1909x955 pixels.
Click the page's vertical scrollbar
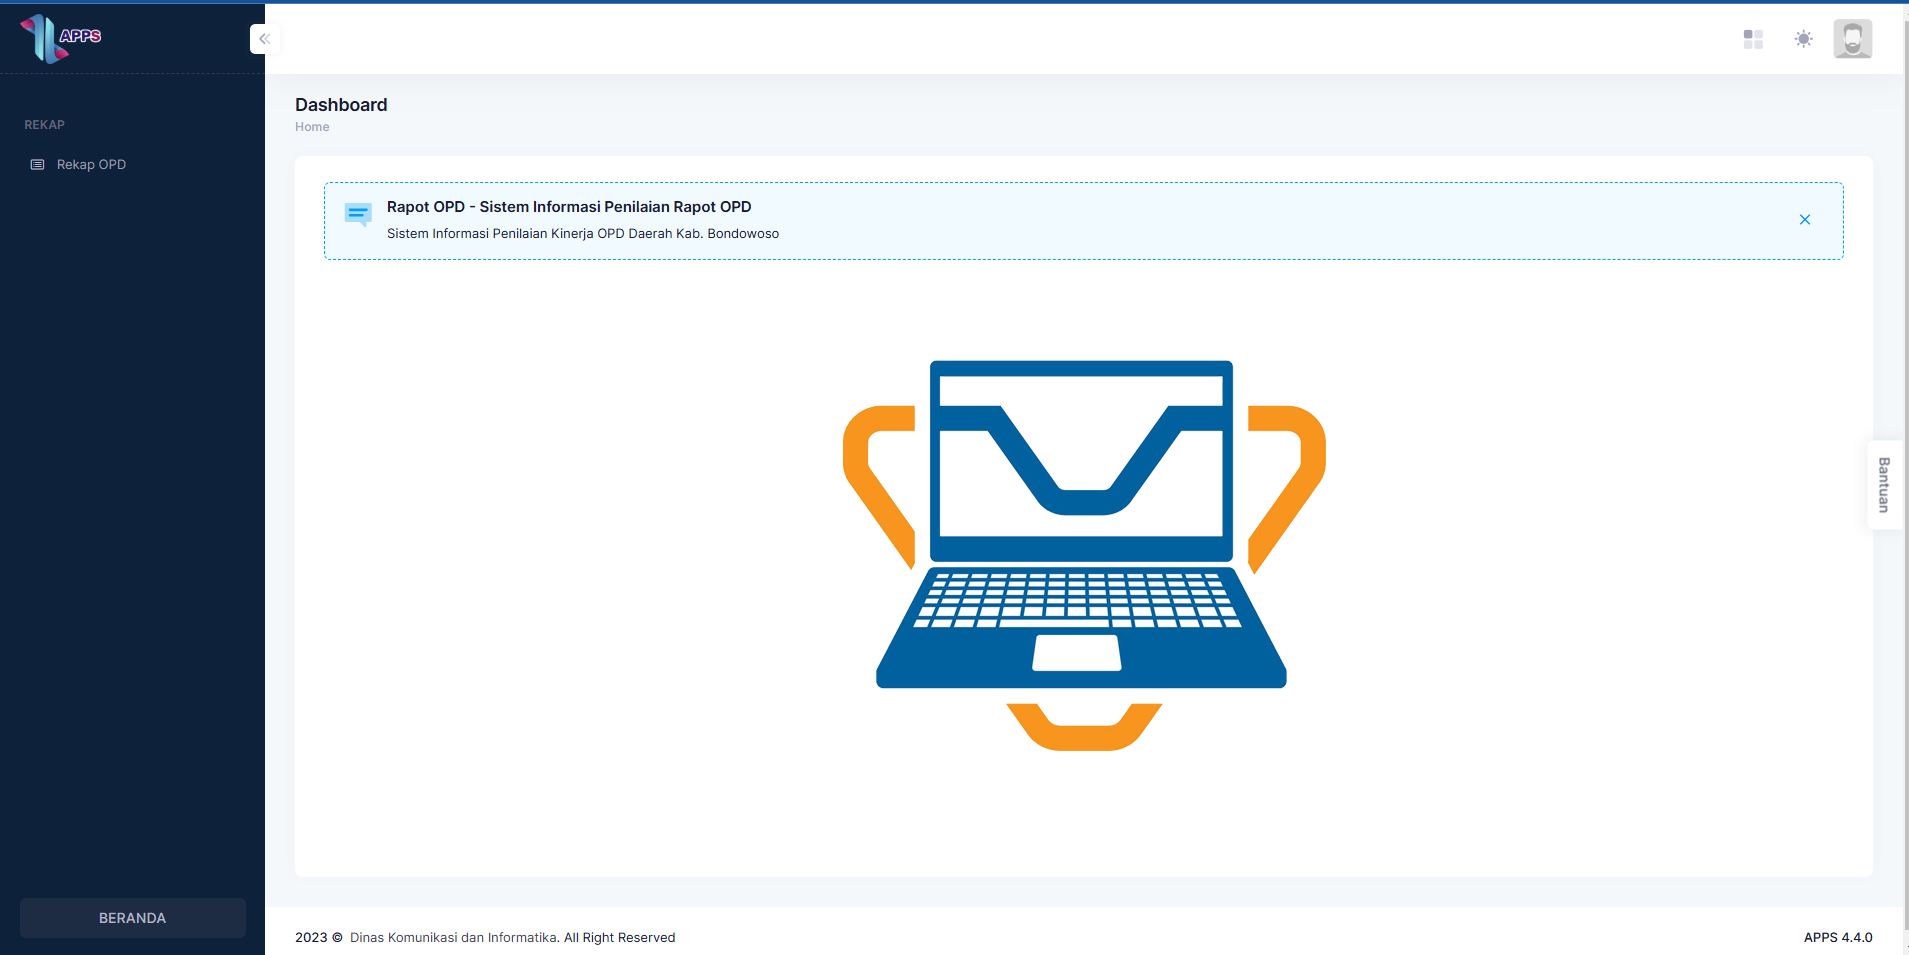click(1905, 400)
